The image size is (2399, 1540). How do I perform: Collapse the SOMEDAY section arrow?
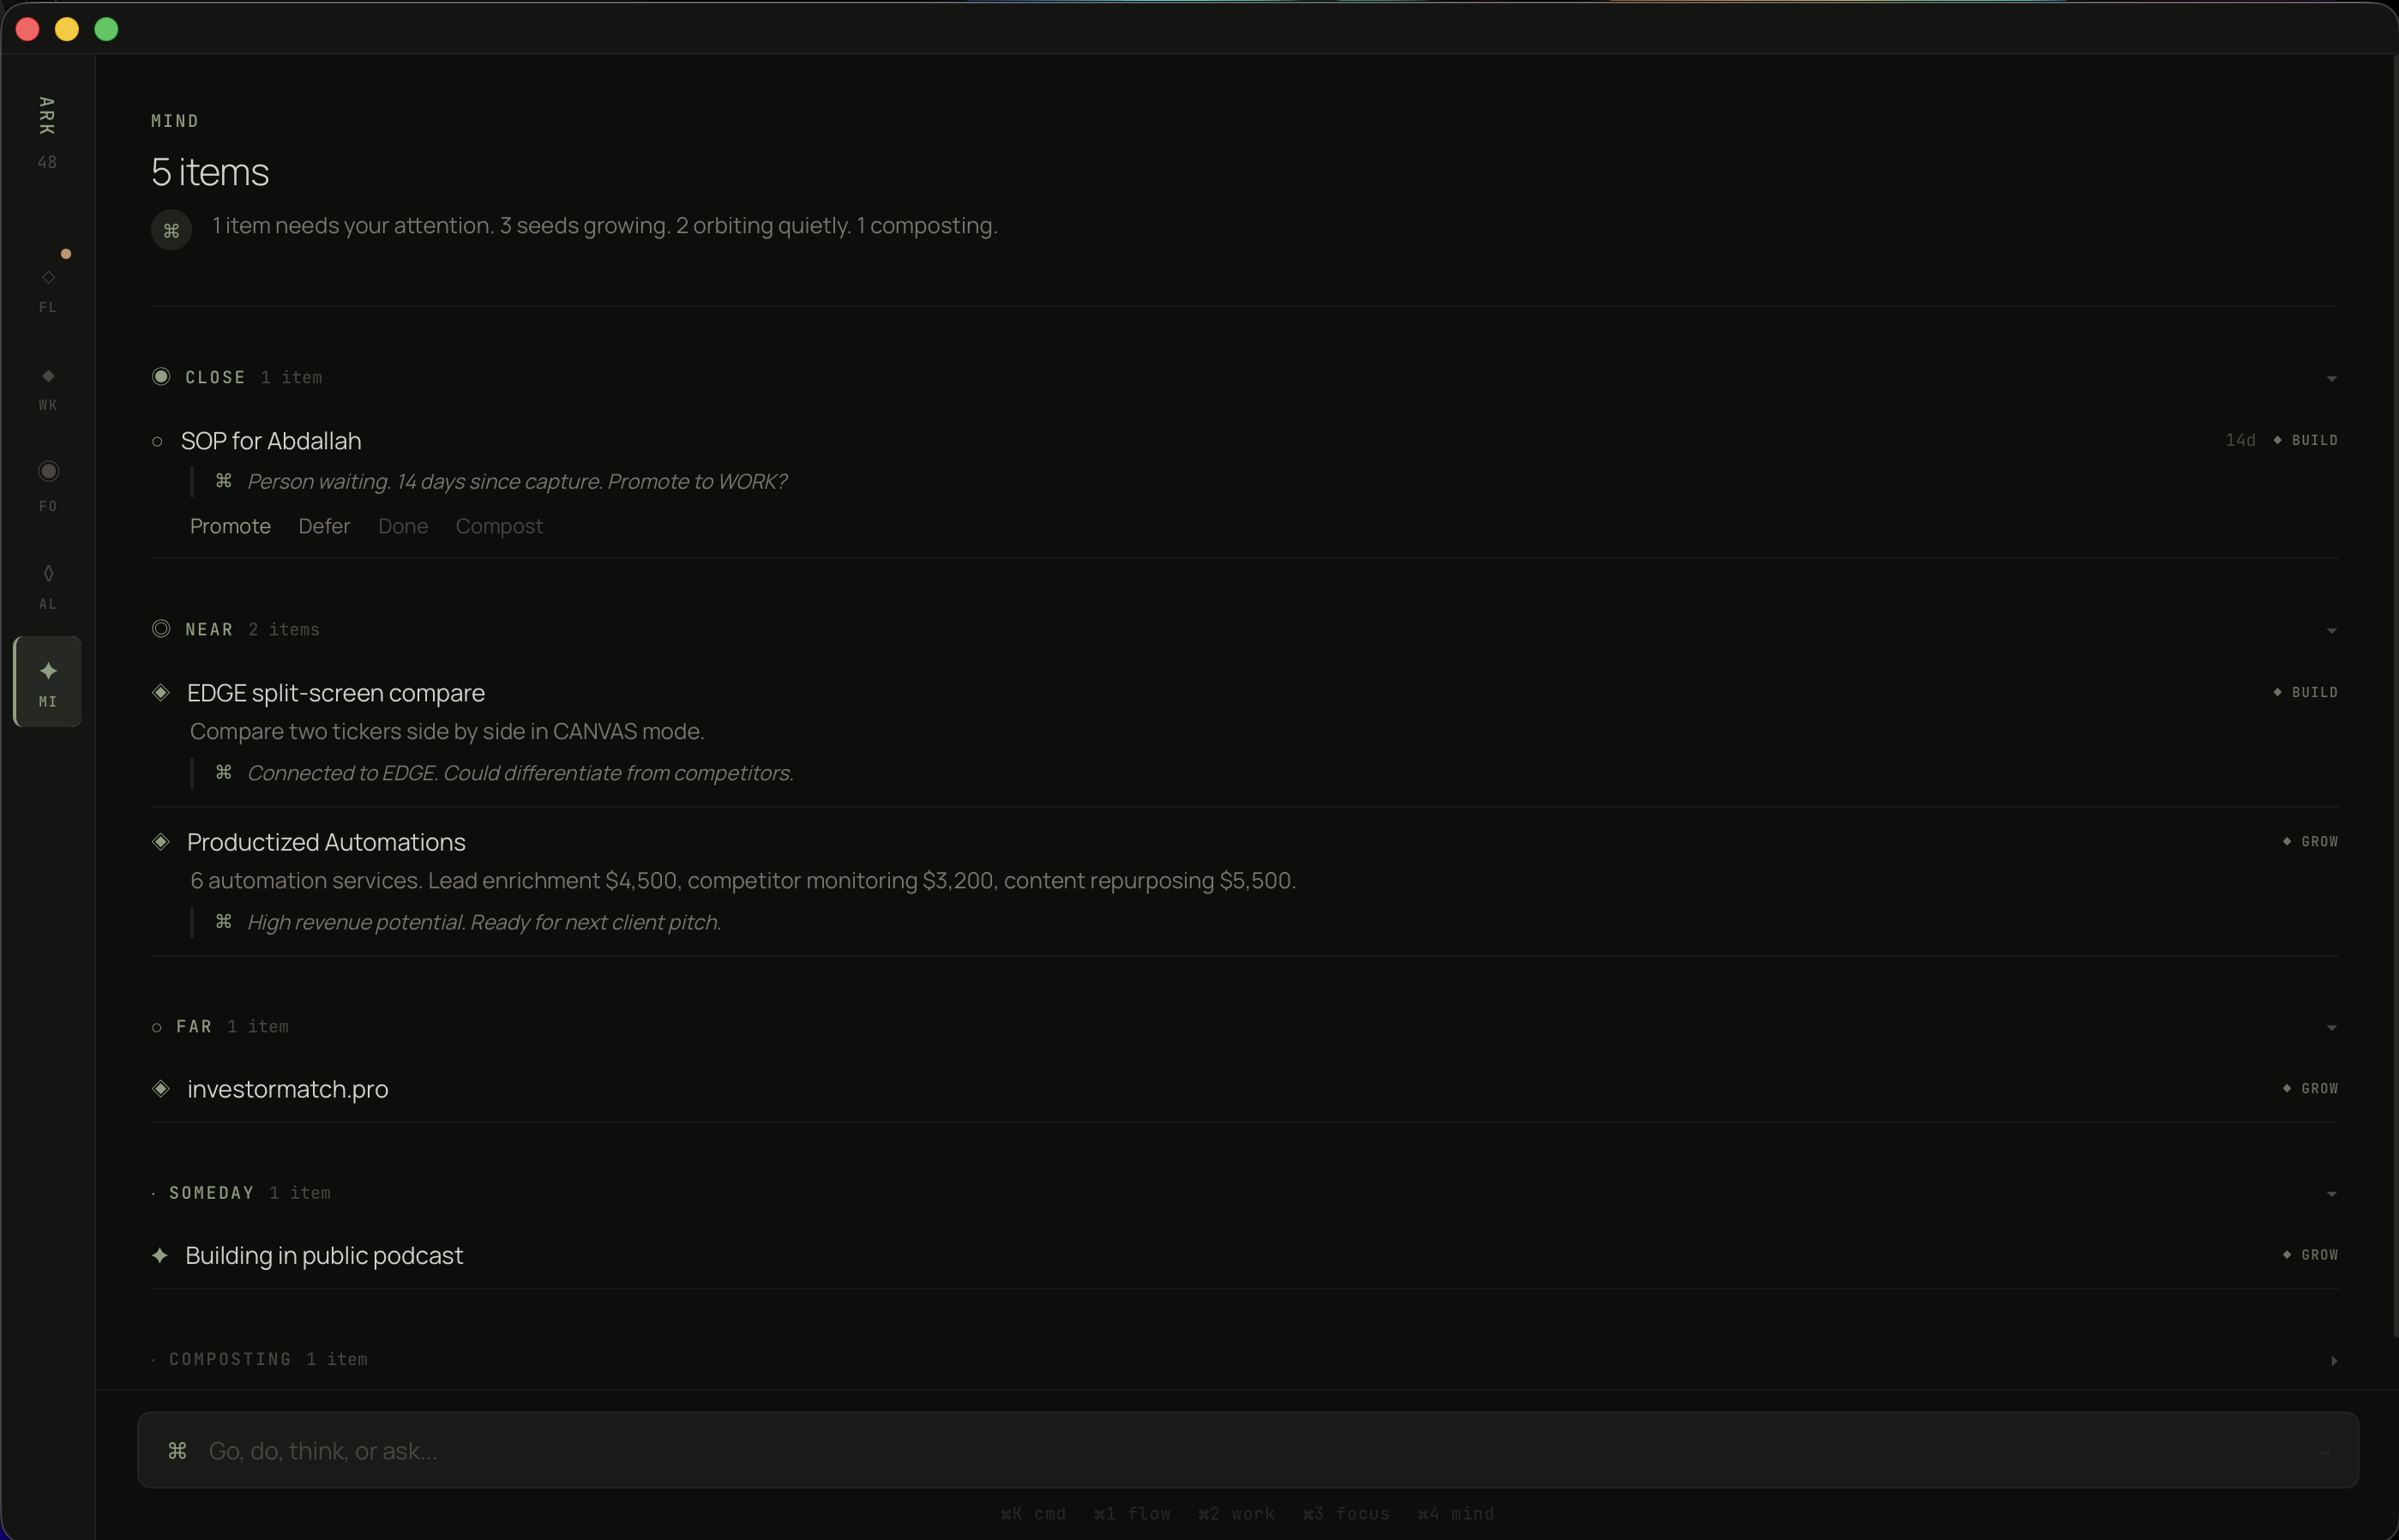tap(2331, 1194)
